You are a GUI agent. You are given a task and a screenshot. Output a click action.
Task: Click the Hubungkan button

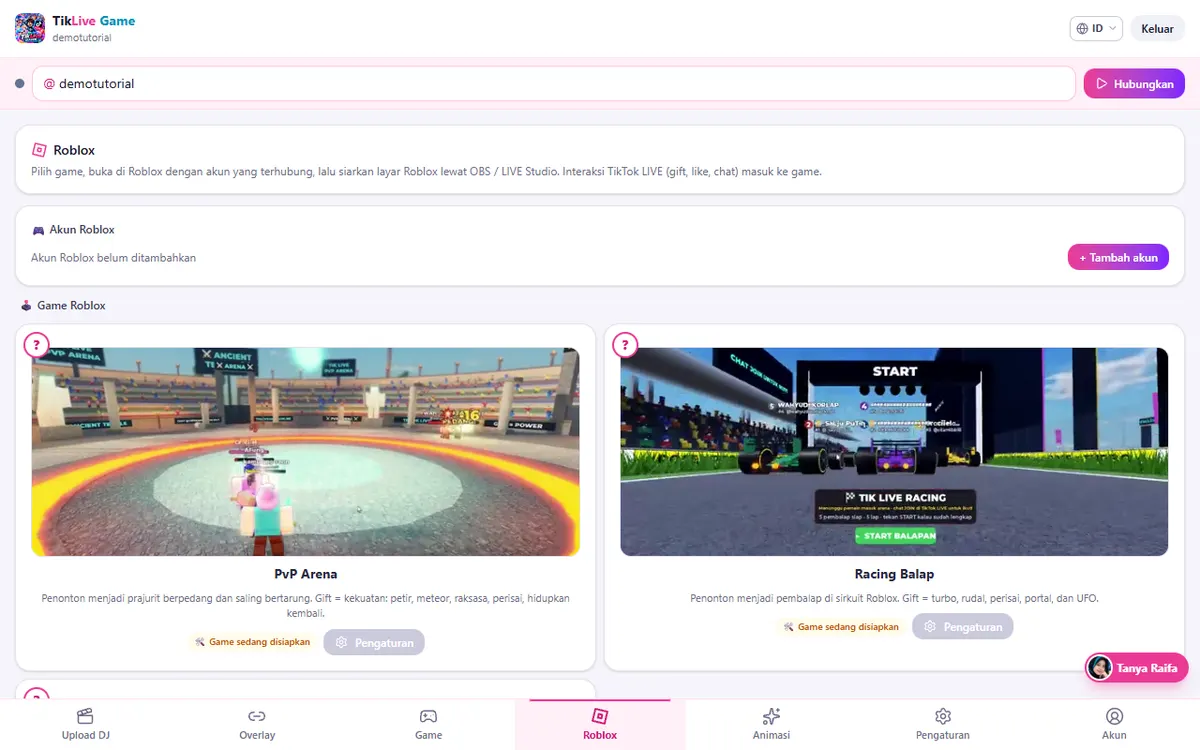coord(1134,84)
